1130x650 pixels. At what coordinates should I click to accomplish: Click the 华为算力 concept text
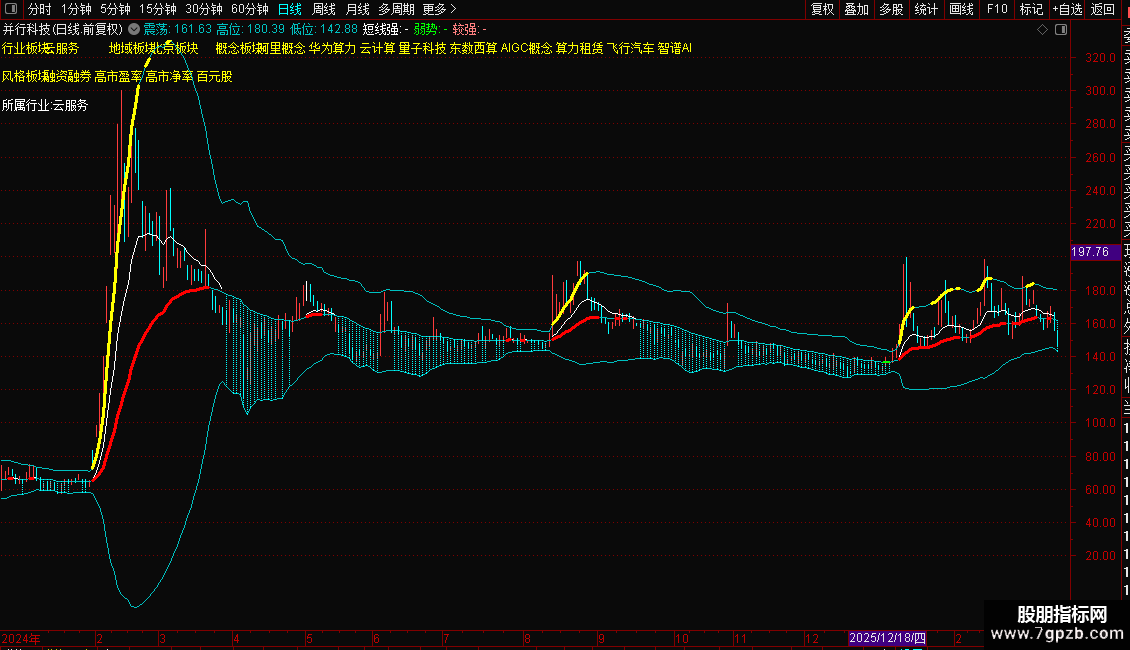[x=332, y=48]
